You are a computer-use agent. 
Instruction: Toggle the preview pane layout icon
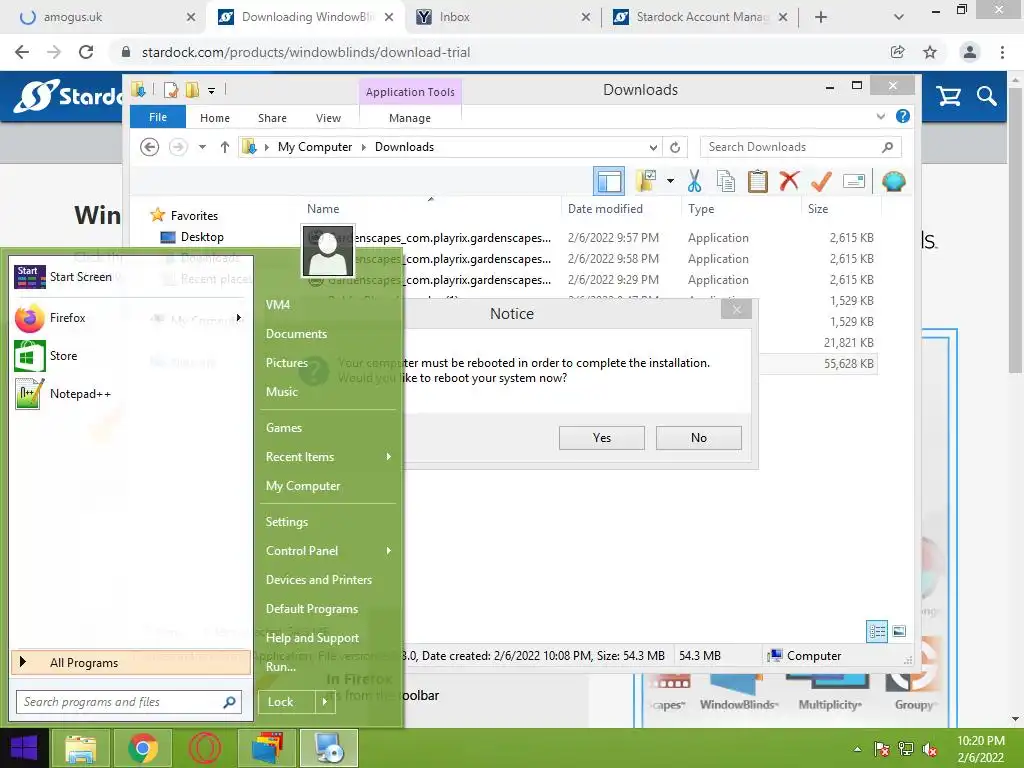coord(609,181)
